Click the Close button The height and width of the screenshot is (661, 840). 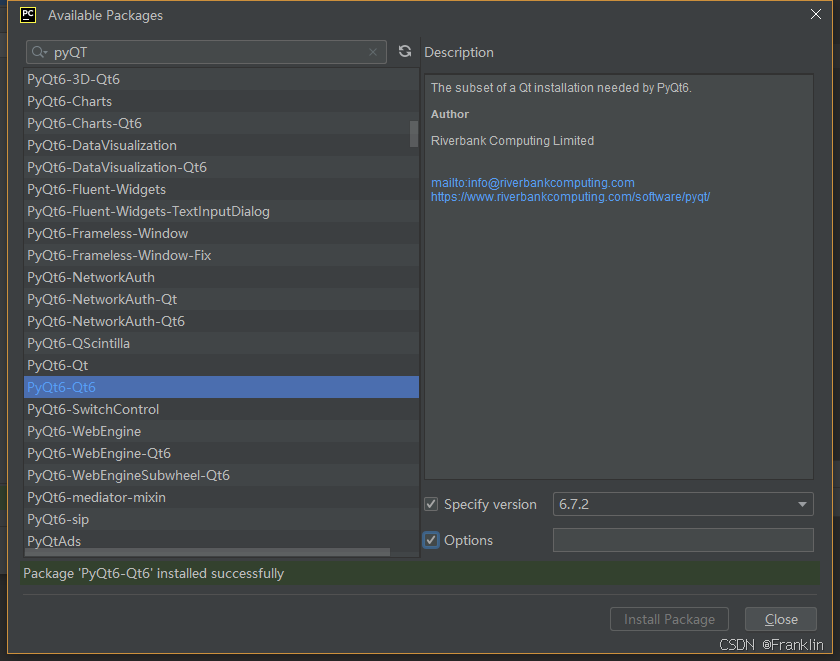(x=780, y=619)
